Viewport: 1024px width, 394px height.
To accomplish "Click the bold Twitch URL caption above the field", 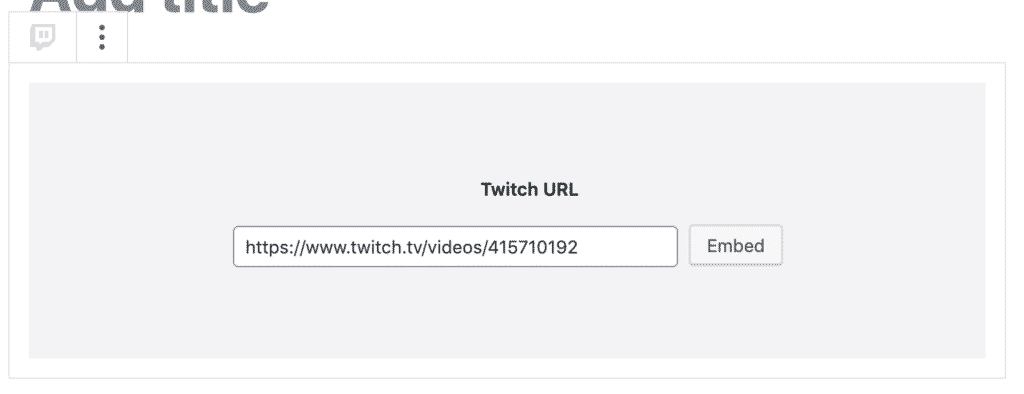I will tap(529, 189).
